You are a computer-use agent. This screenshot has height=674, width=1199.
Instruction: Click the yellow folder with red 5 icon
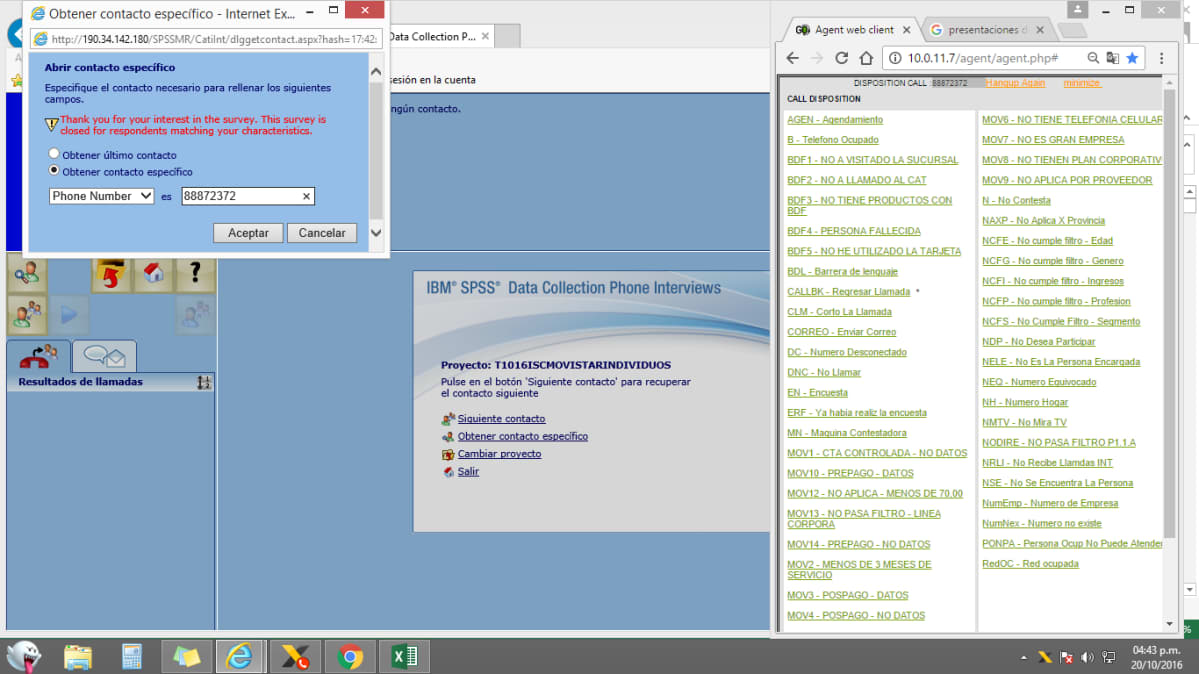click(111, 274)
